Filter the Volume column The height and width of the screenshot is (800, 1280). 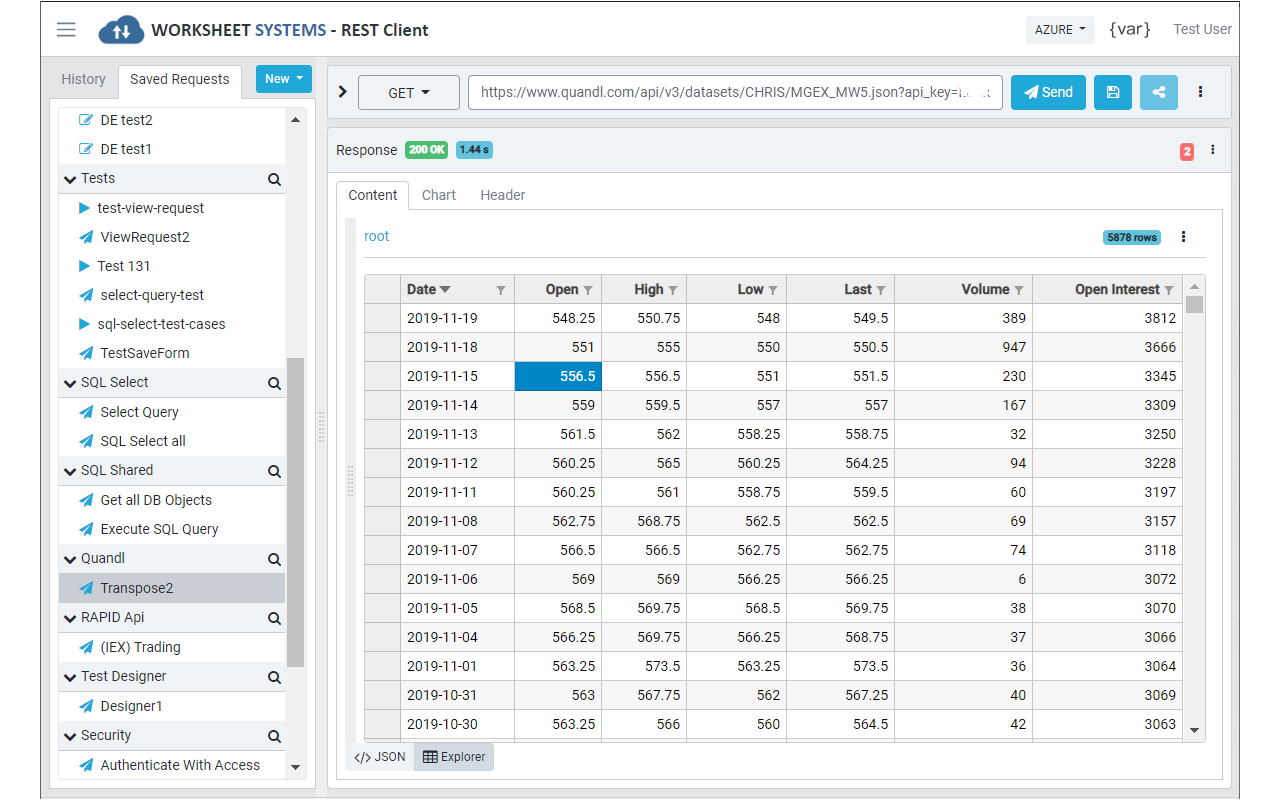click(1019, 290)
